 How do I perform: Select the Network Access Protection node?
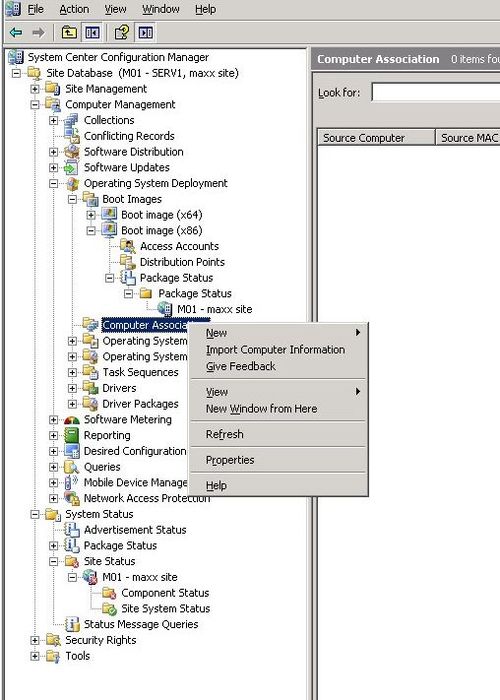(147, 498)
